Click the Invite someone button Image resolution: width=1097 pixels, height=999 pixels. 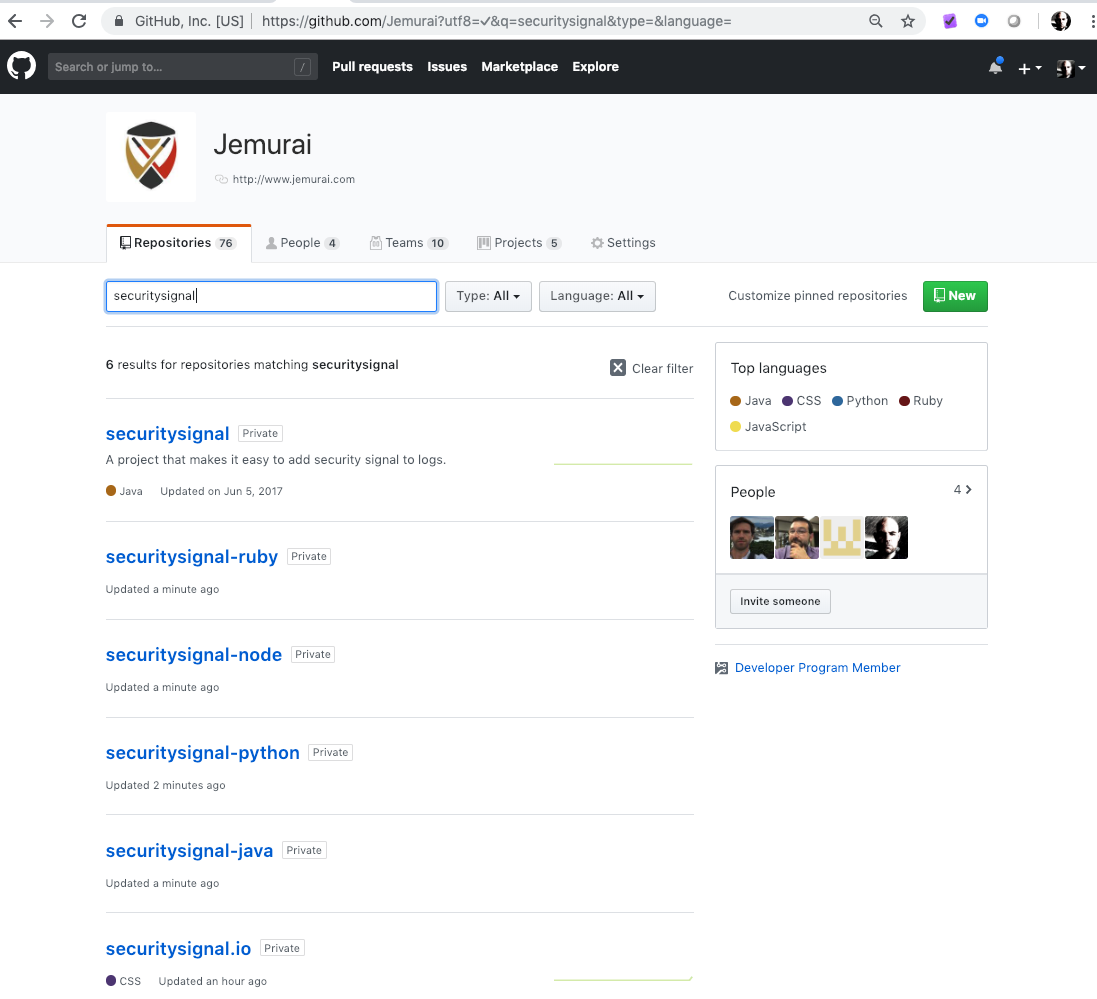tap(780, 602)
